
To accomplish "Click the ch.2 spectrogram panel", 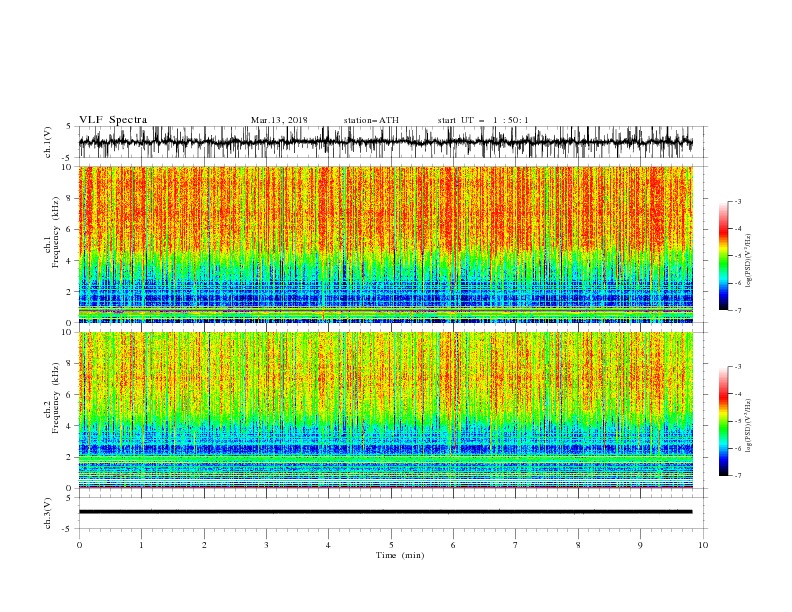I will [x=386, y=410].
